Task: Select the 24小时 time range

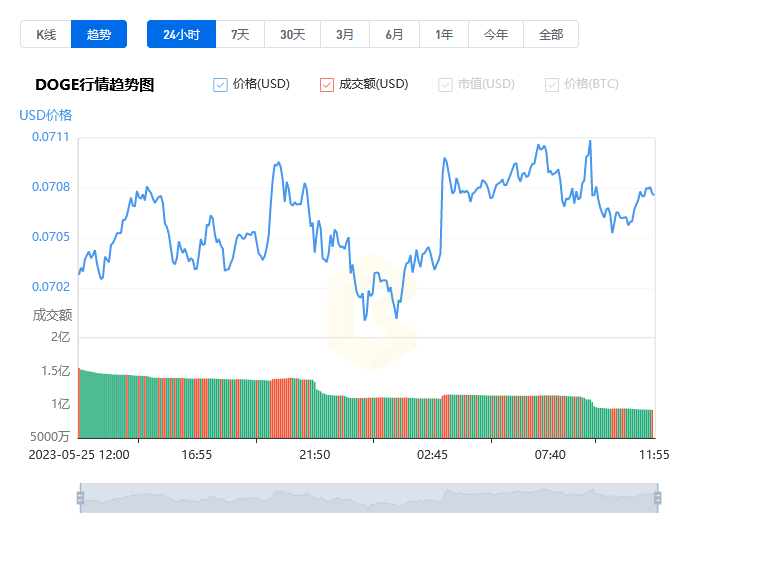Action: tap(181, 34)
